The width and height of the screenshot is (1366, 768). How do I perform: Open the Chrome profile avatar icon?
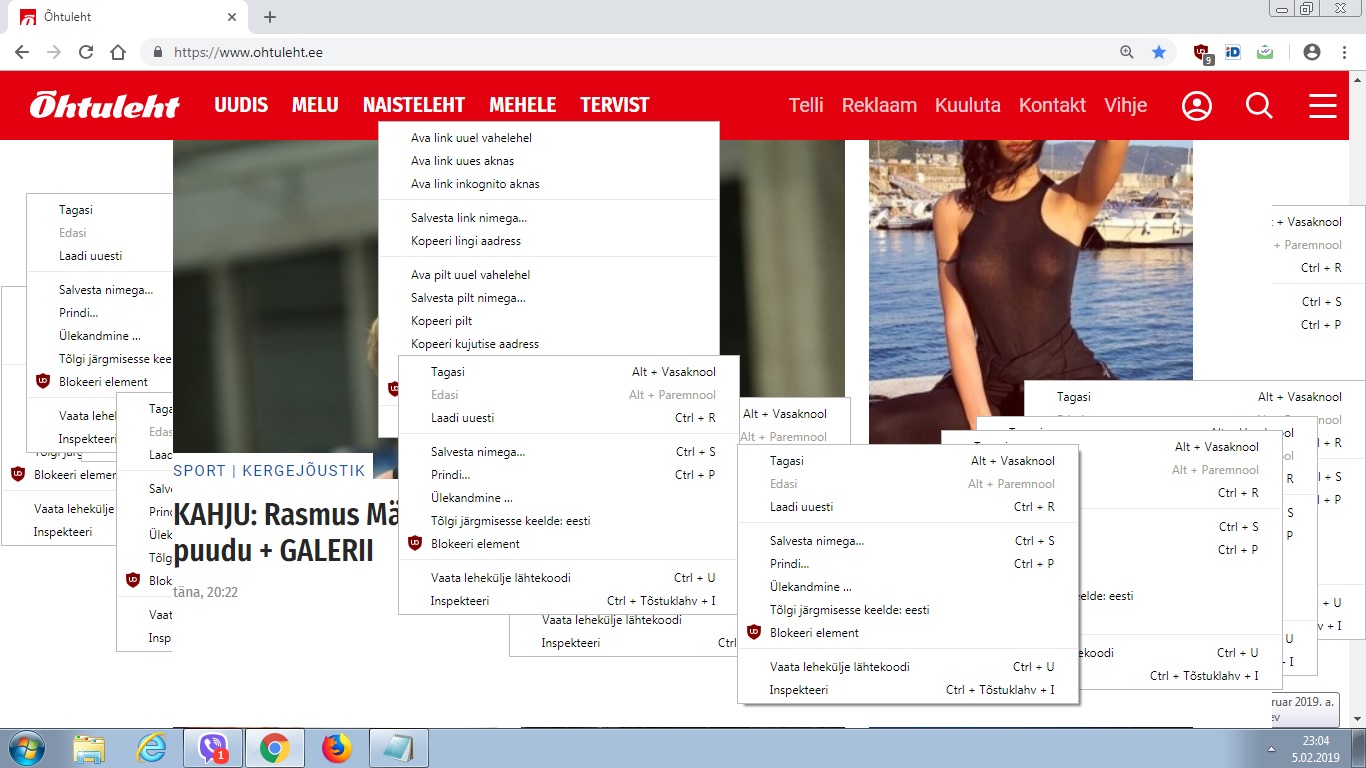tap(1312, 52)
